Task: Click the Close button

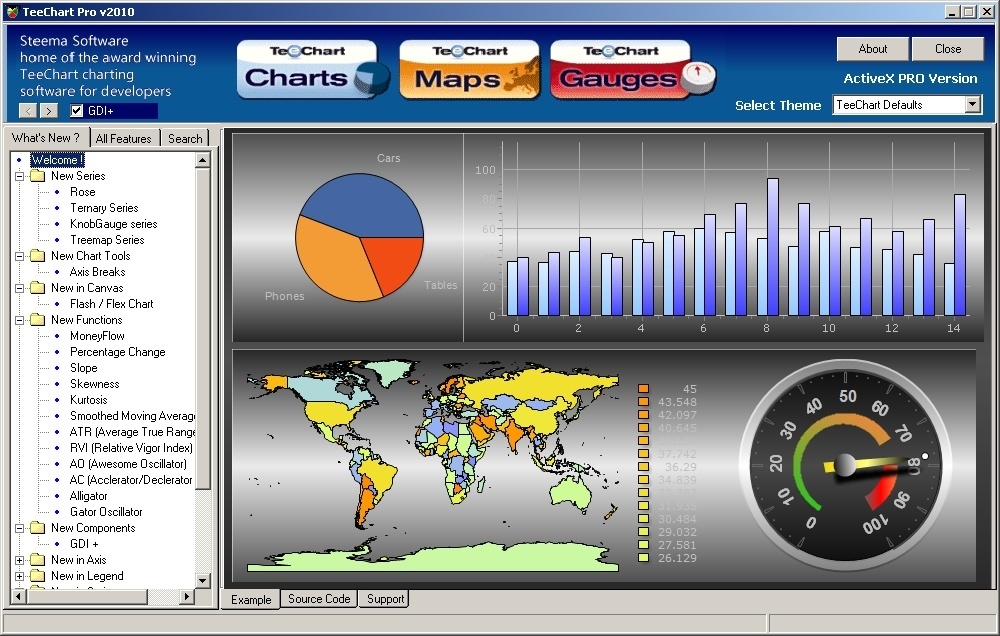Action: tap(948, 49)
